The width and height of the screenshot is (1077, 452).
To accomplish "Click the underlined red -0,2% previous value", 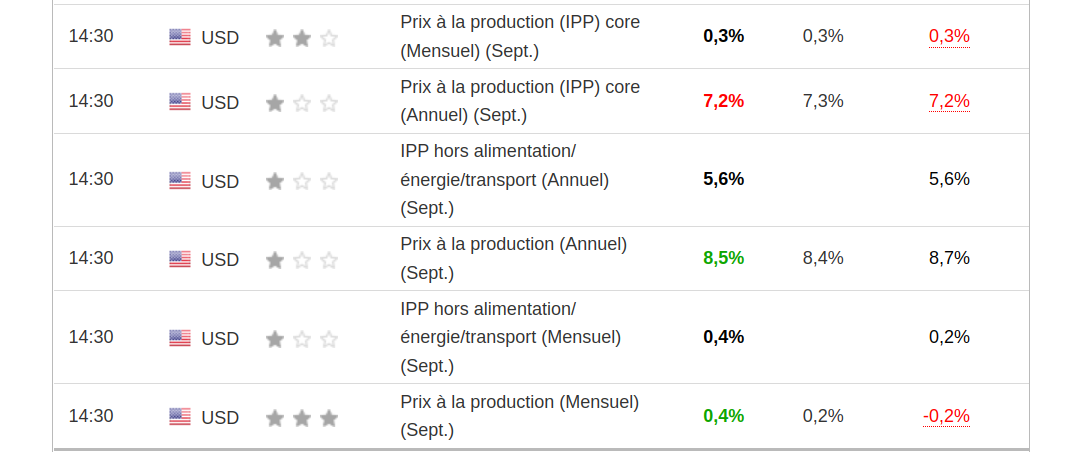I will tap(946, 416).
